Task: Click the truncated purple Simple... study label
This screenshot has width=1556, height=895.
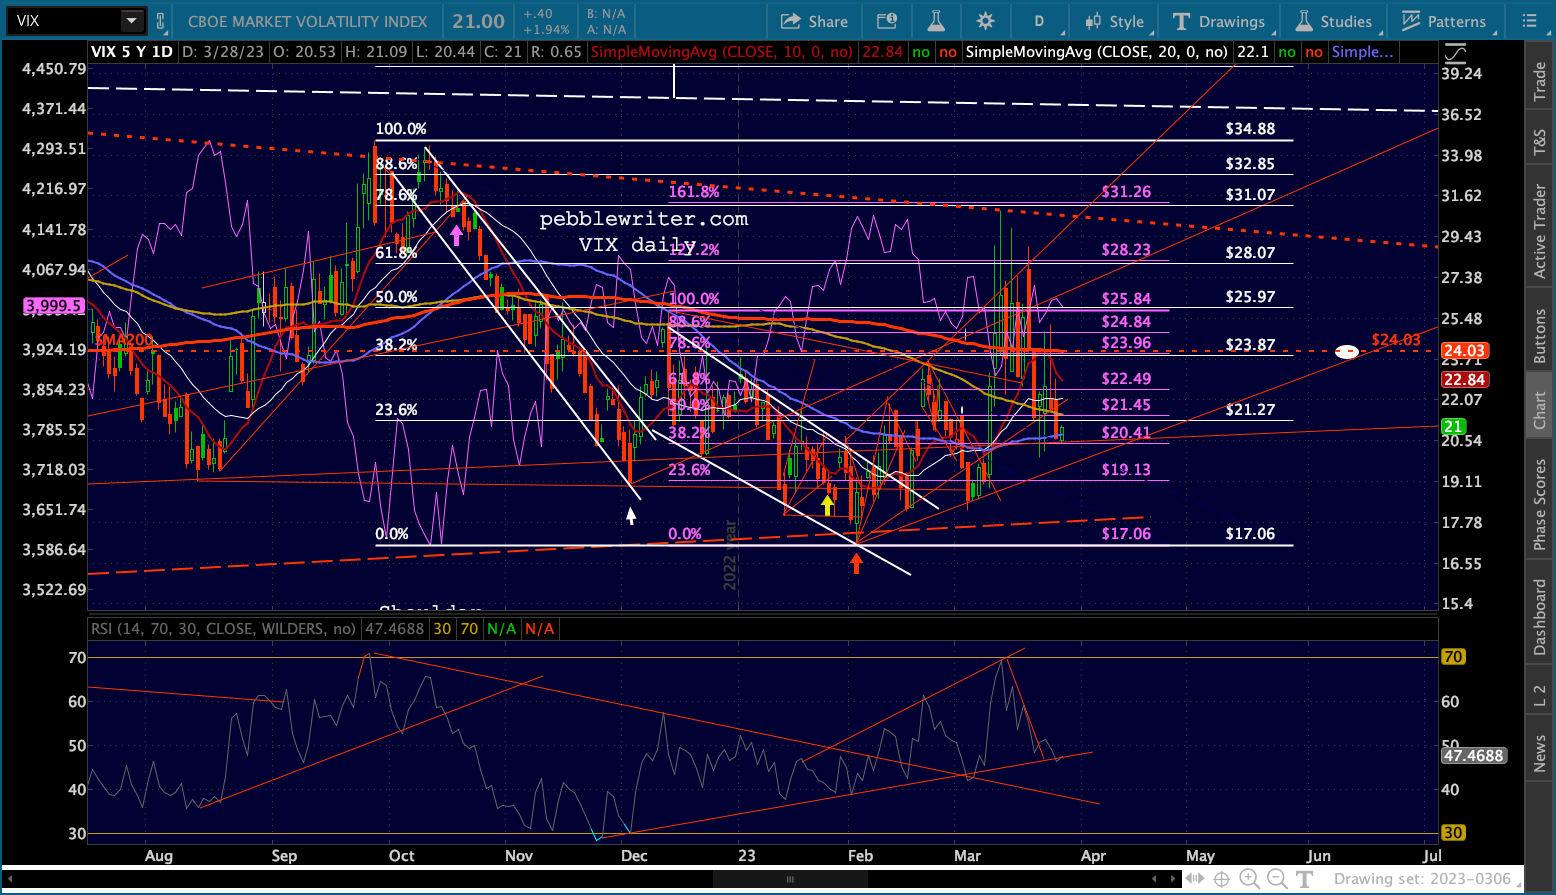Action: coord(1362,52)
